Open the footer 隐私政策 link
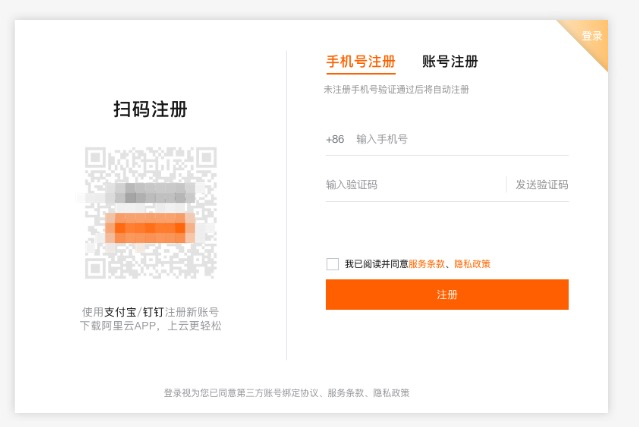The height and width of the screenshot is (427, 639). (391, 393)
